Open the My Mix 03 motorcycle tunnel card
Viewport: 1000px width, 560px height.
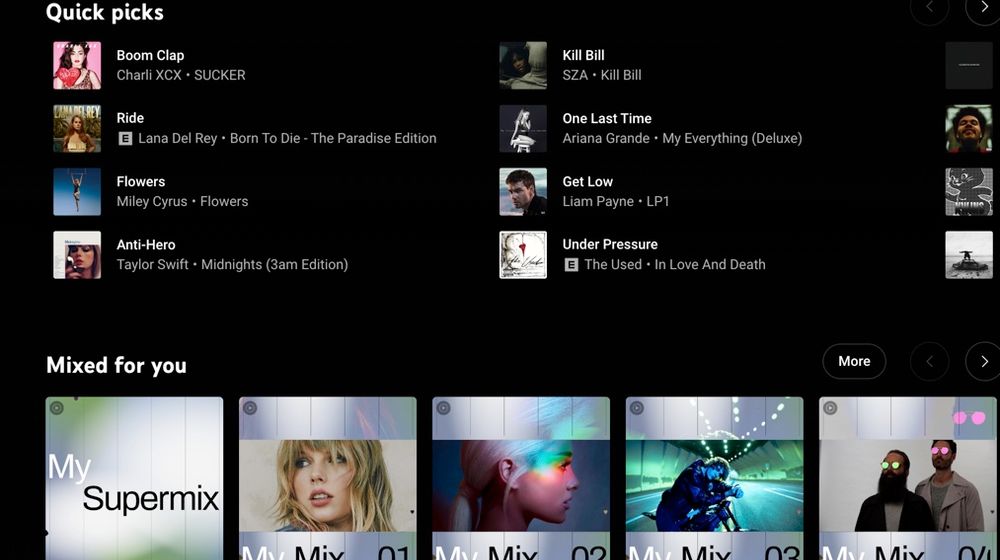coord(714,478)
